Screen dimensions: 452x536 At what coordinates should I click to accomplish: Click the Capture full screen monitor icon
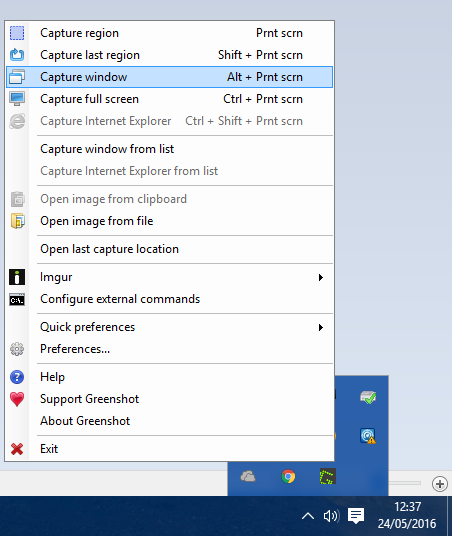[17, 99]
